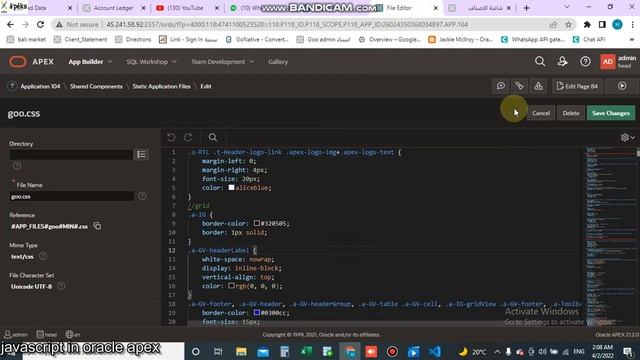
Task: Open the Task View taskbar icon
Action: pyautogui.click(x=218, y=351)
